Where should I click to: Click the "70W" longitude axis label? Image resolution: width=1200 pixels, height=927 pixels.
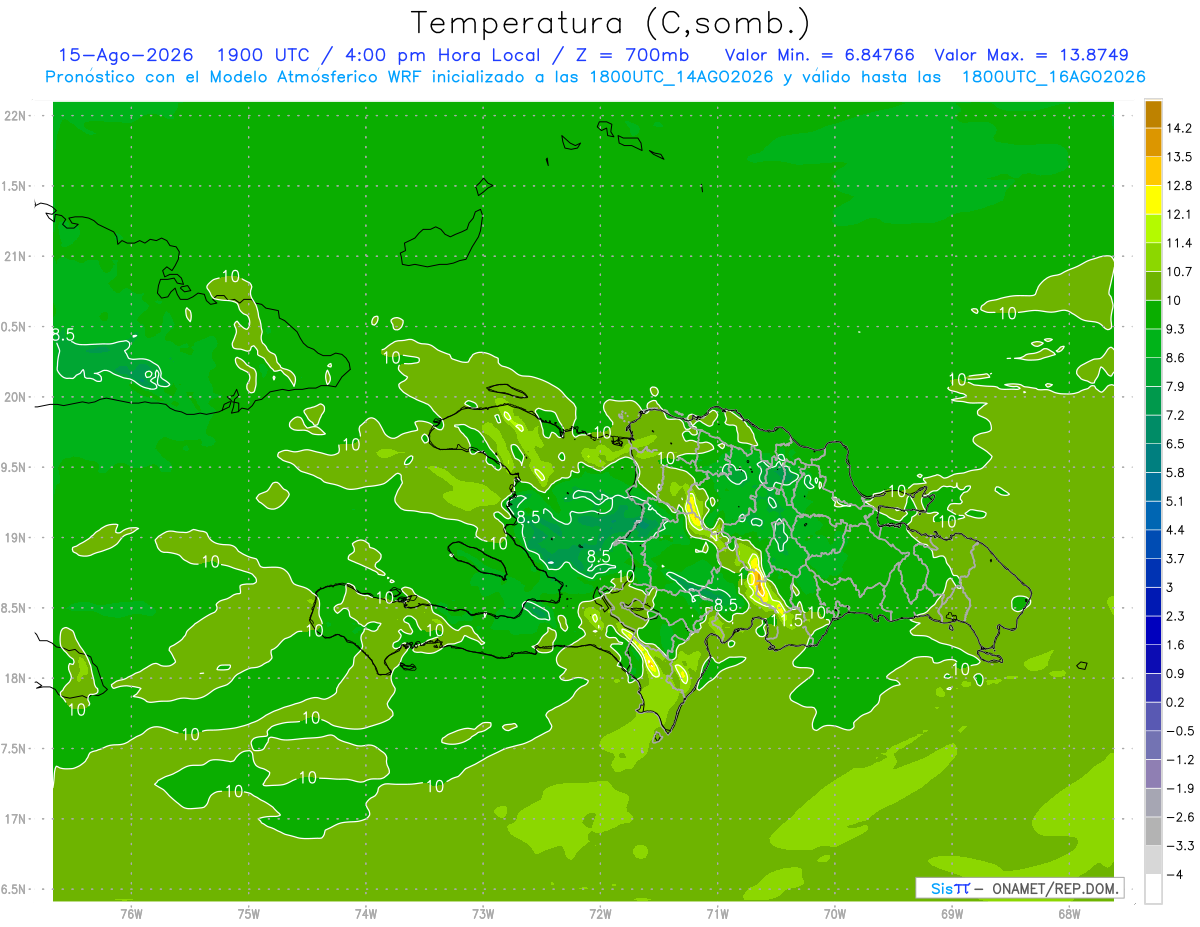(x=835, y=914)
